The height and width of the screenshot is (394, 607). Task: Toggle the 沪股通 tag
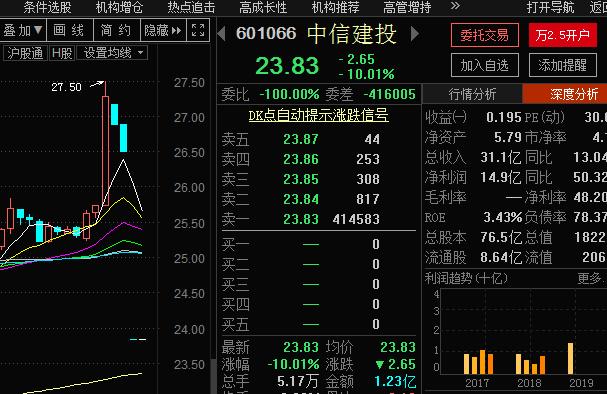coord(25,53)
